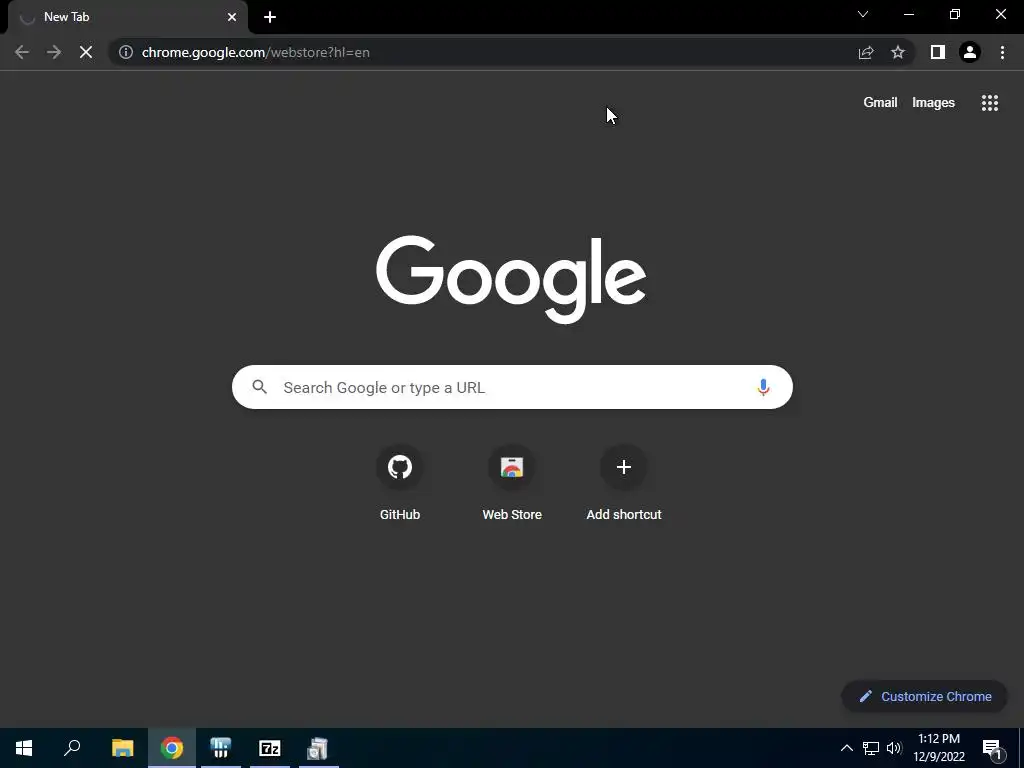Open the volume control tray icon

894,748
